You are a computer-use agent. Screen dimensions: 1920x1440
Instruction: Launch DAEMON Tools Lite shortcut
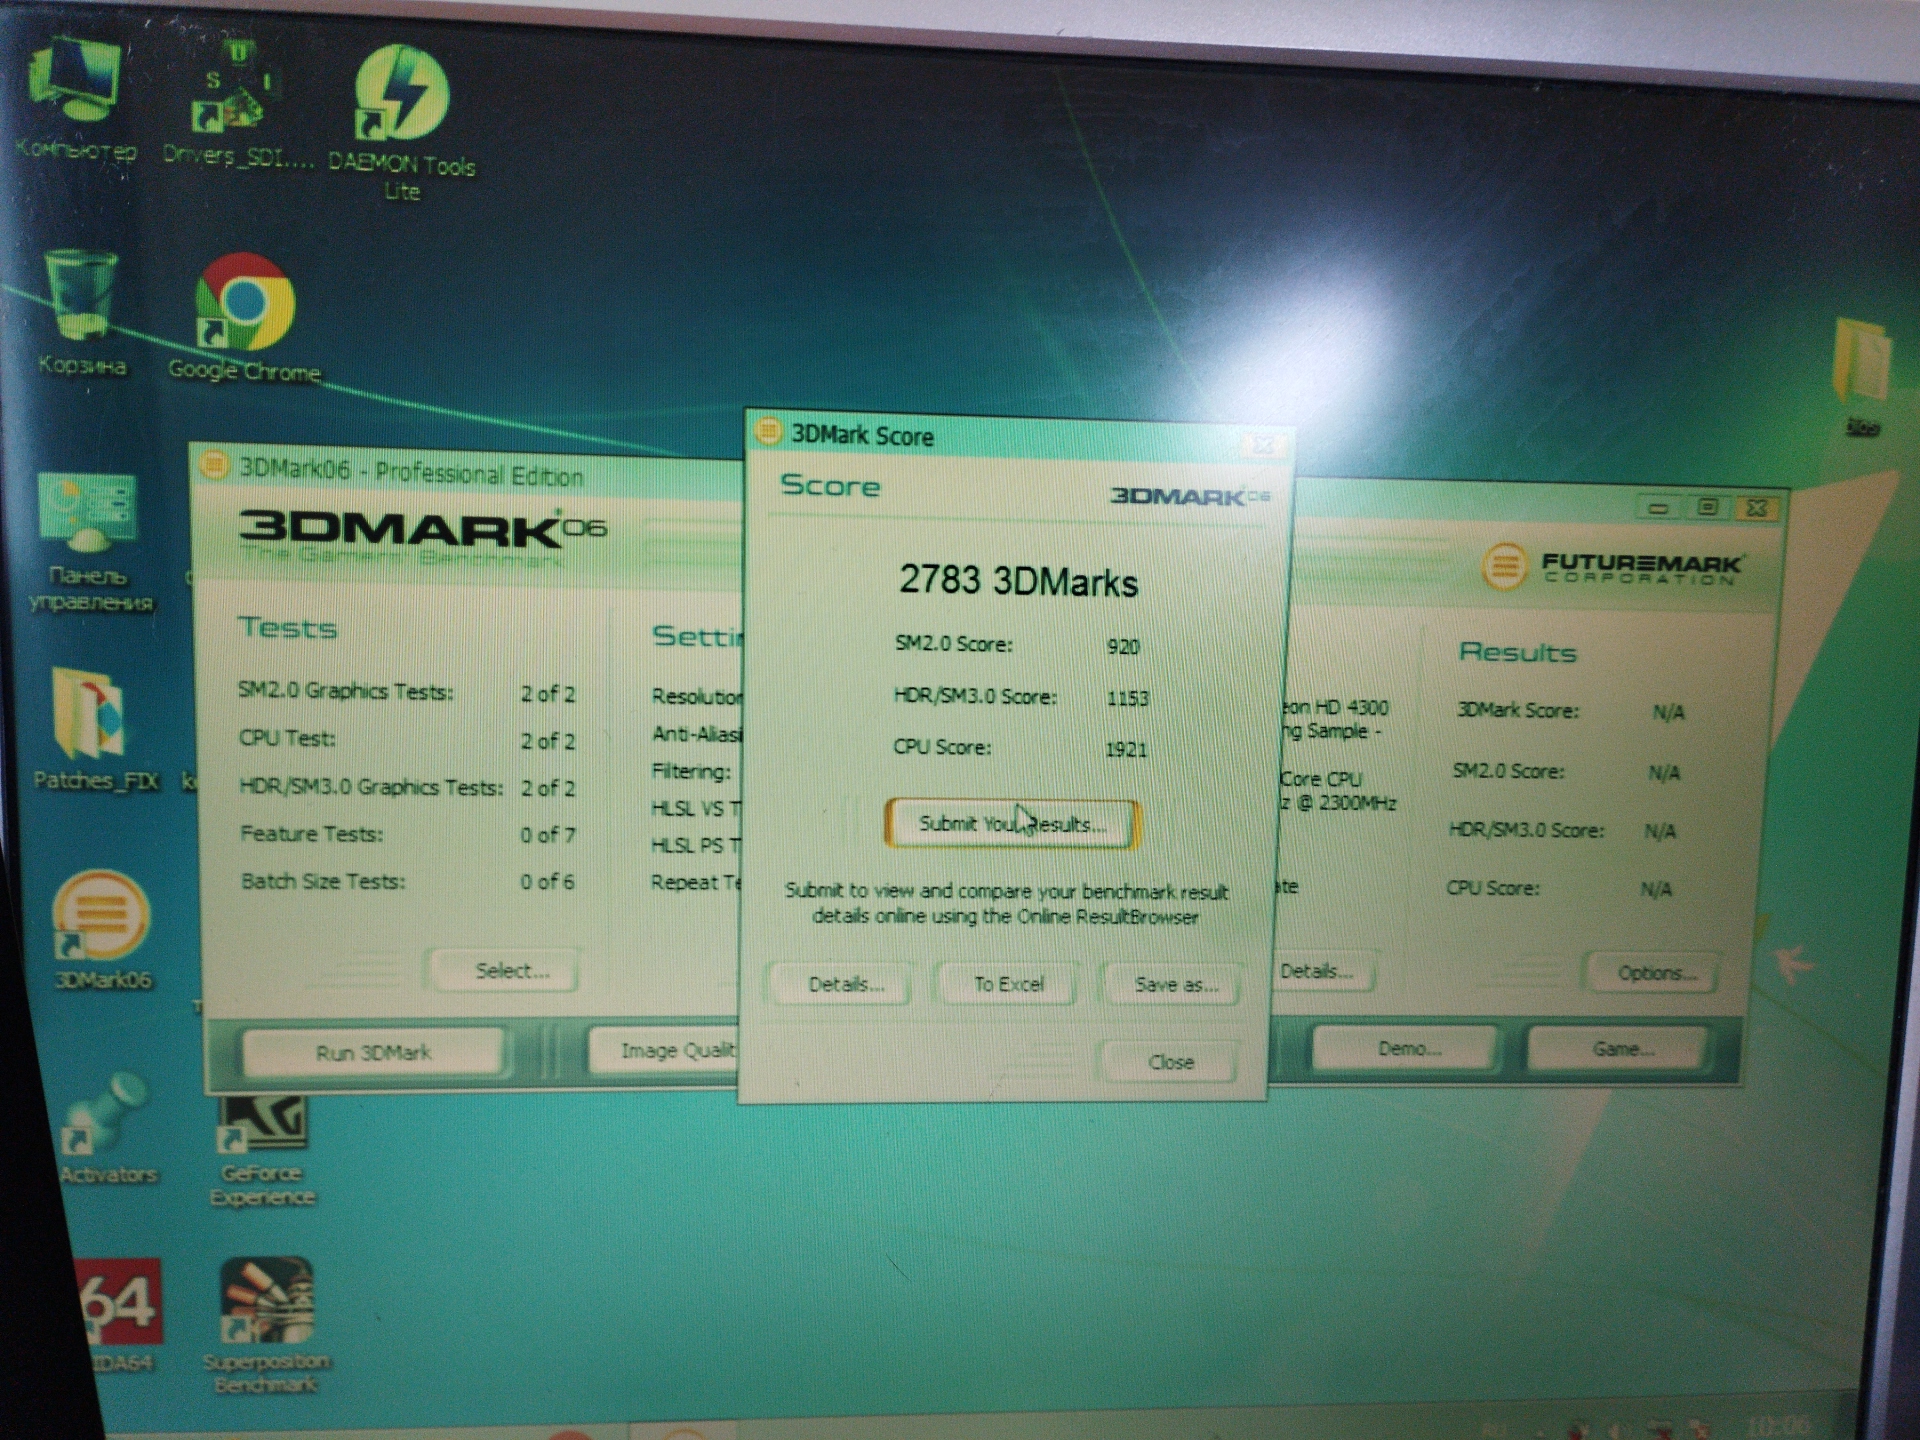(402, 120)
